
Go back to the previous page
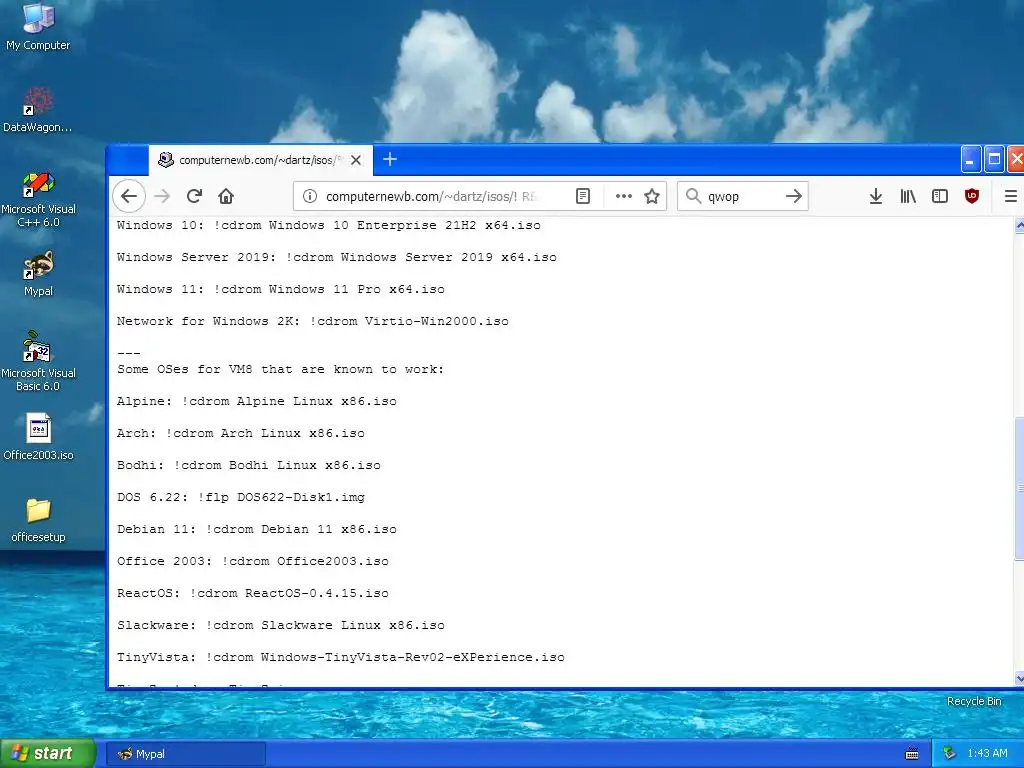coord(129,196)
